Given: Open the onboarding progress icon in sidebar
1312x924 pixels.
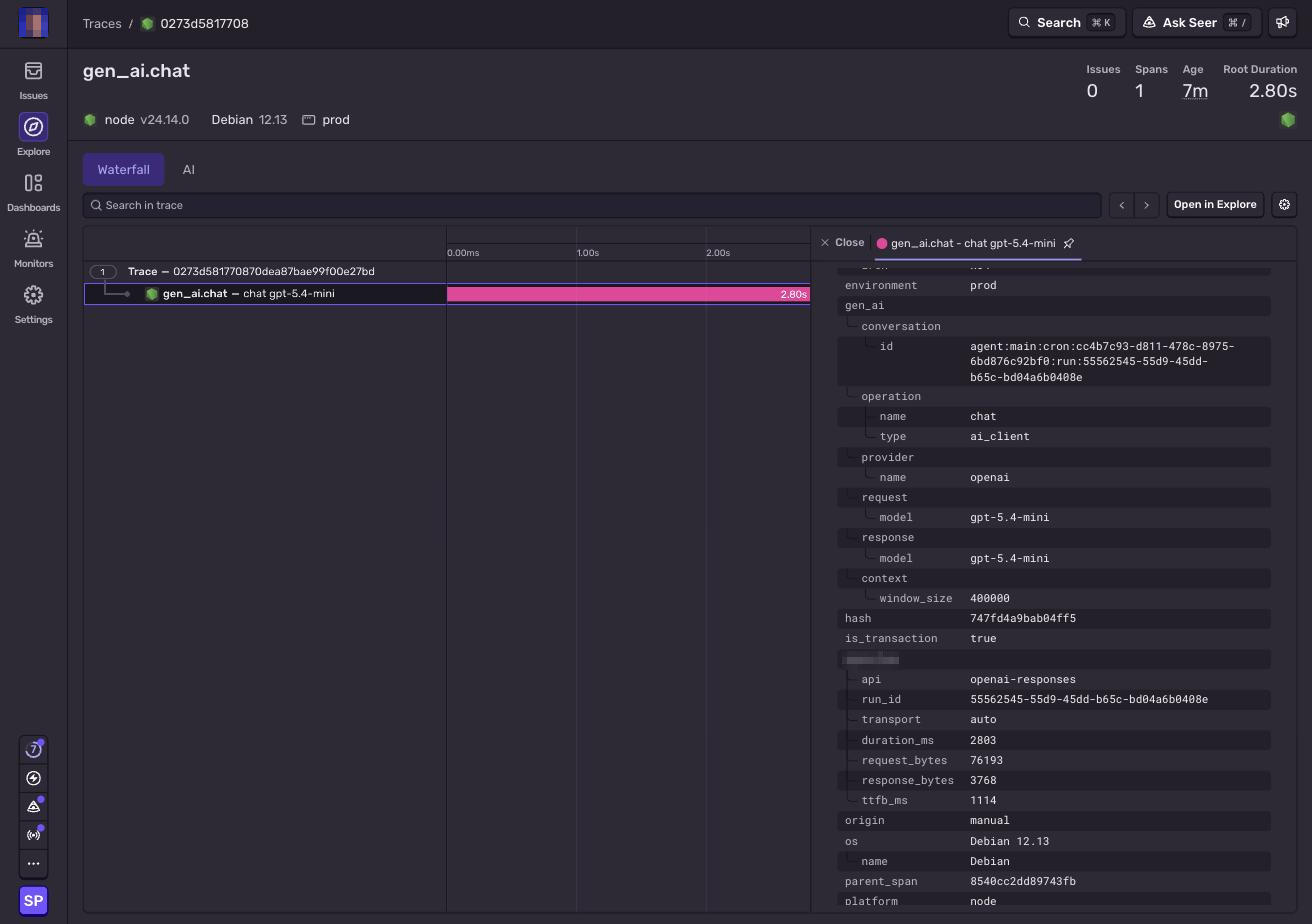Looking at the screenshot, I should click(33, 750).
